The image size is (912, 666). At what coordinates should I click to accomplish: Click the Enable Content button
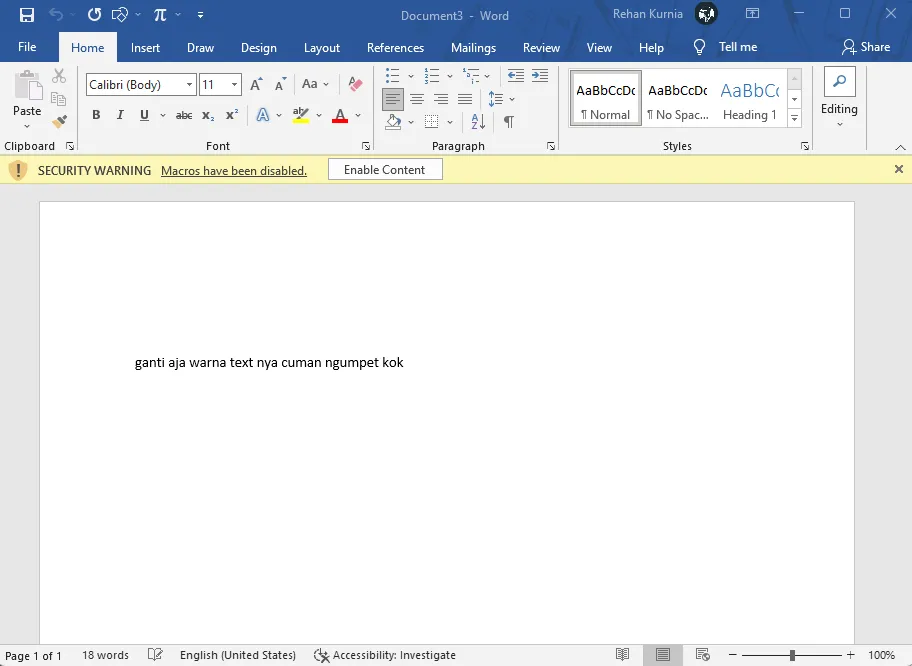[384, 170]
